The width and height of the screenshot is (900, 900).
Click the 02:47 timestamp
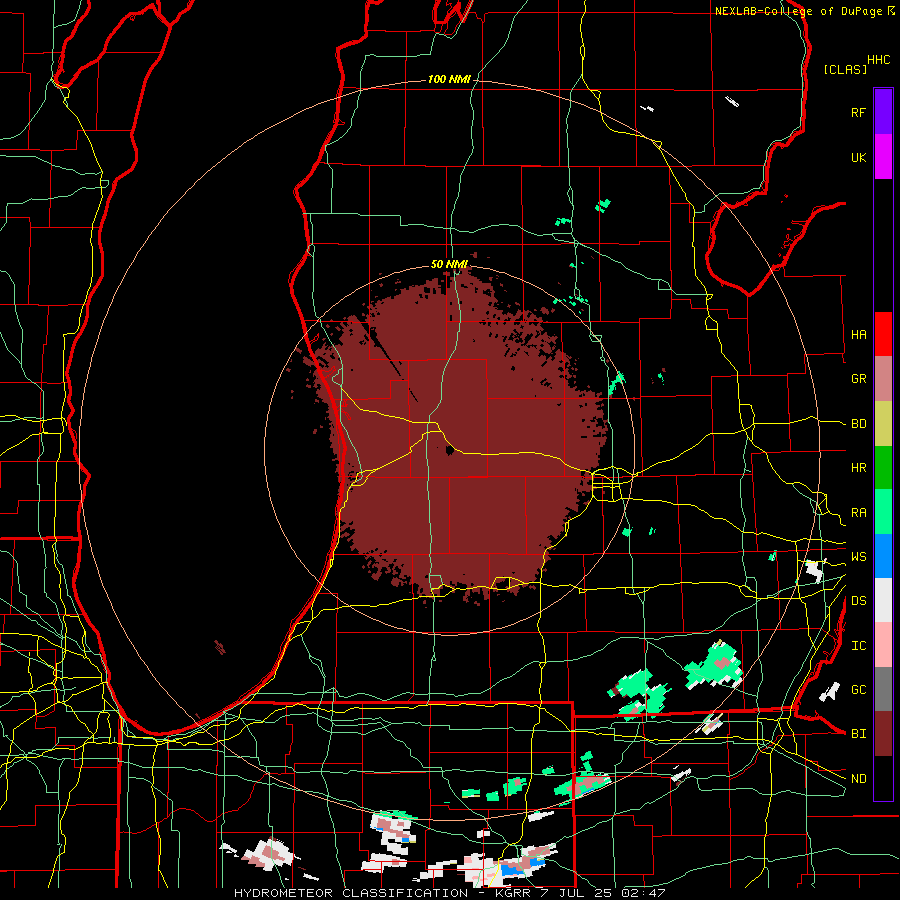coord(645,893)
